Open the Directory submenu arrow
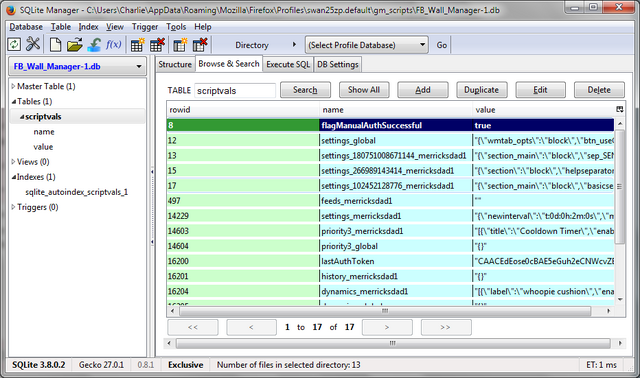The width and height of the screenshot is (640, 378). [x=294, y=44]
